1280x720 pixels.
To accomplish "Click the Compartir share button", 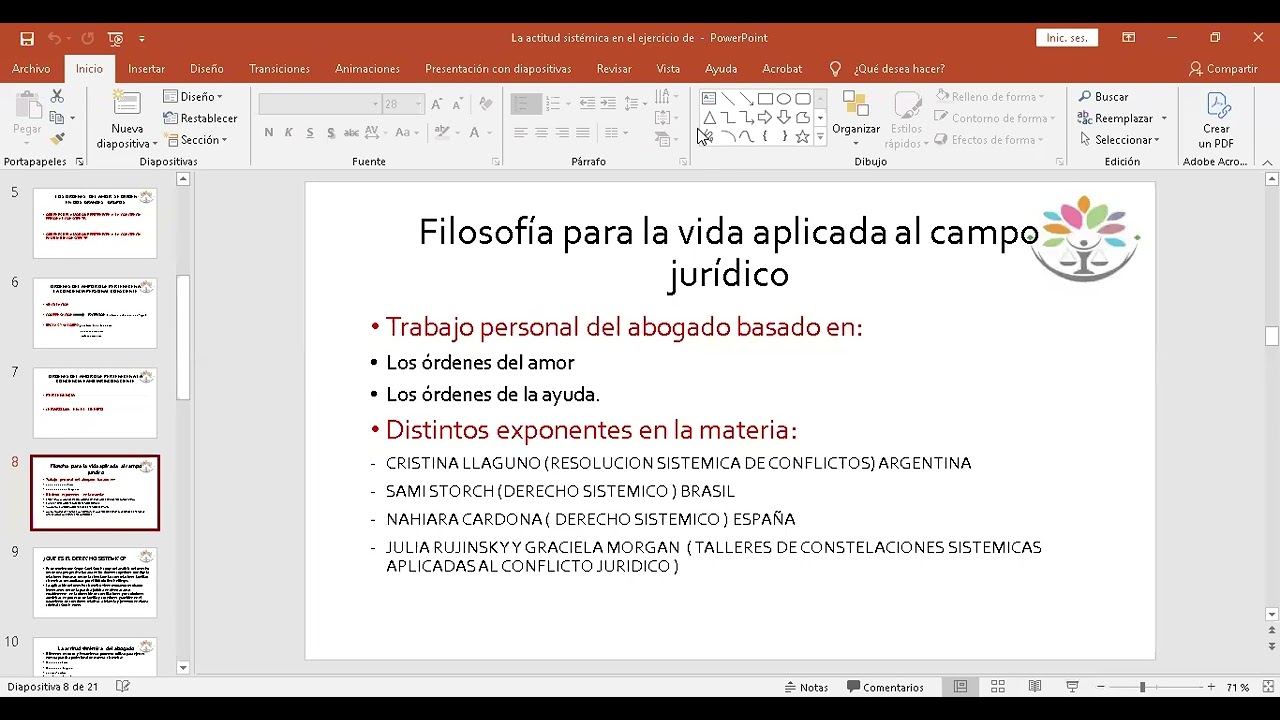I will tap(1223, 69).
